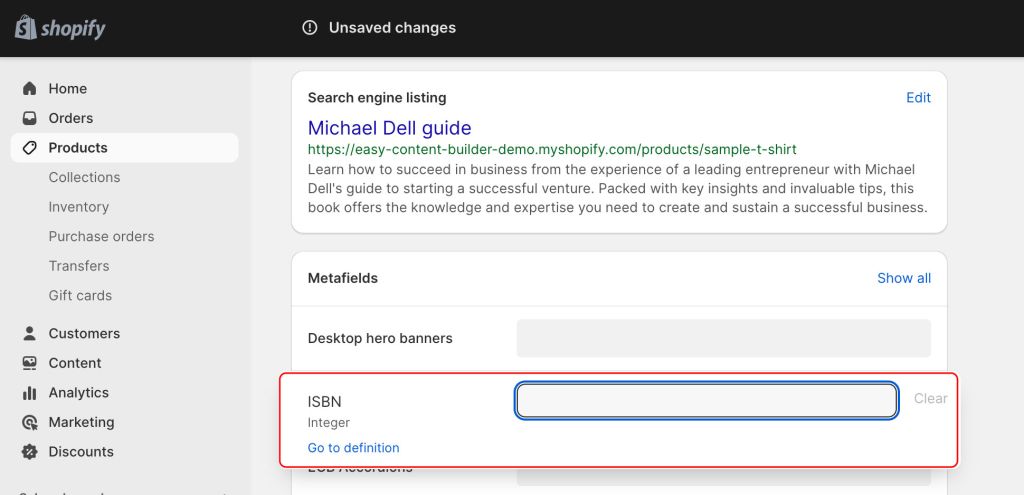Edit the search engine listing

pyautogui.click(x=918, y=98)
